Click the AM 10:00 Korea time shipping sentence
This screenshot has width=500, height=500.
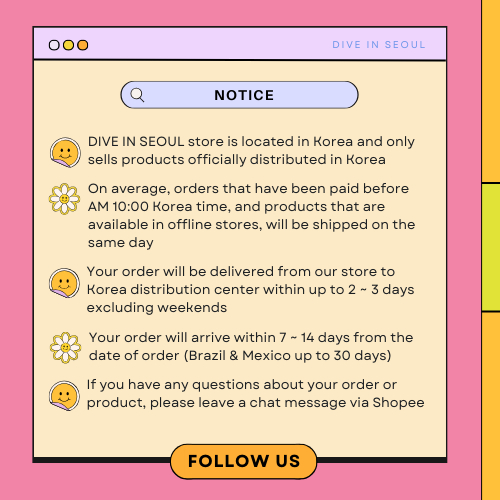coord(251,216)
